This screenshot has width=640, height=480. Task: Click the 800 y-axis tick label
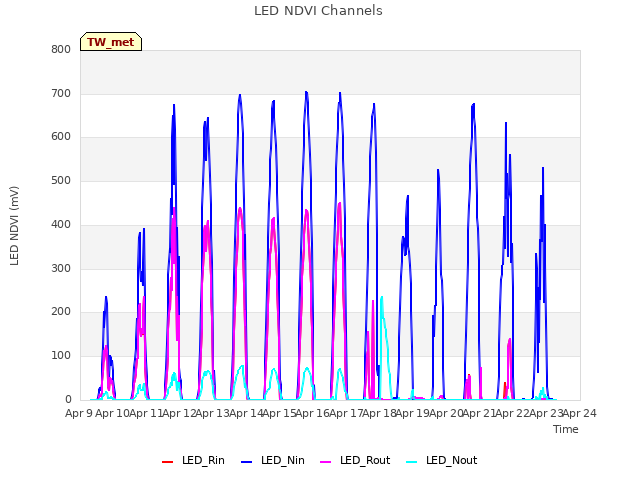pos(61,49)
